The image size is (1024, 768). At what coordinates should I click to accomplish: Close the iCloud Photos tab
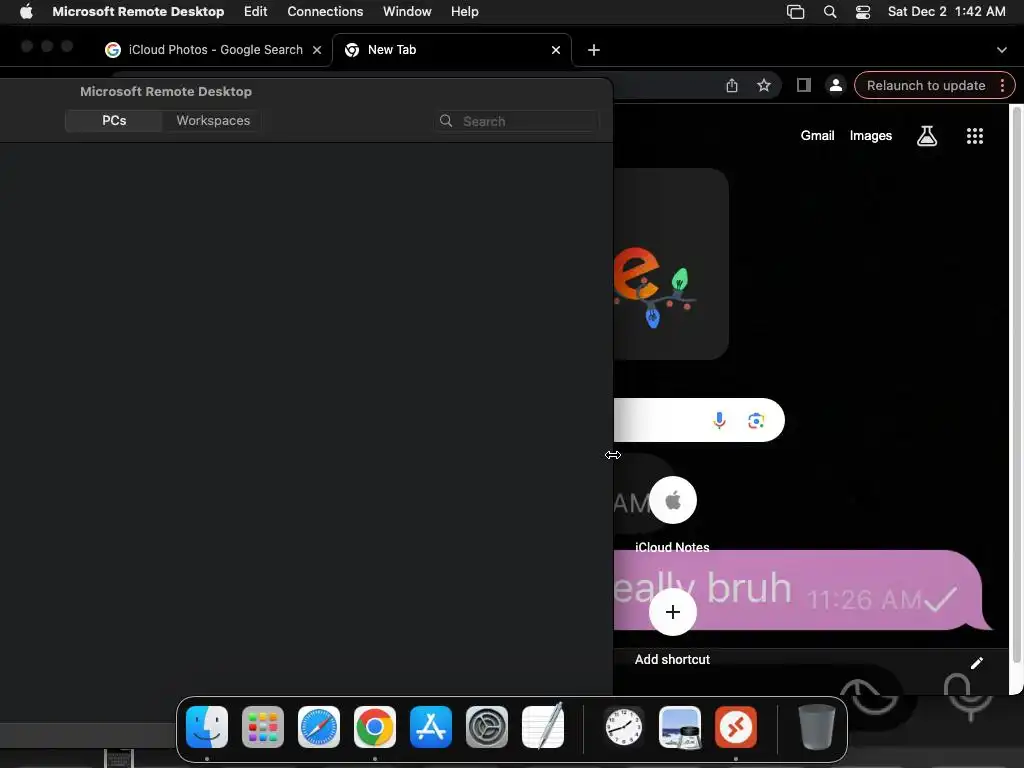317,50
